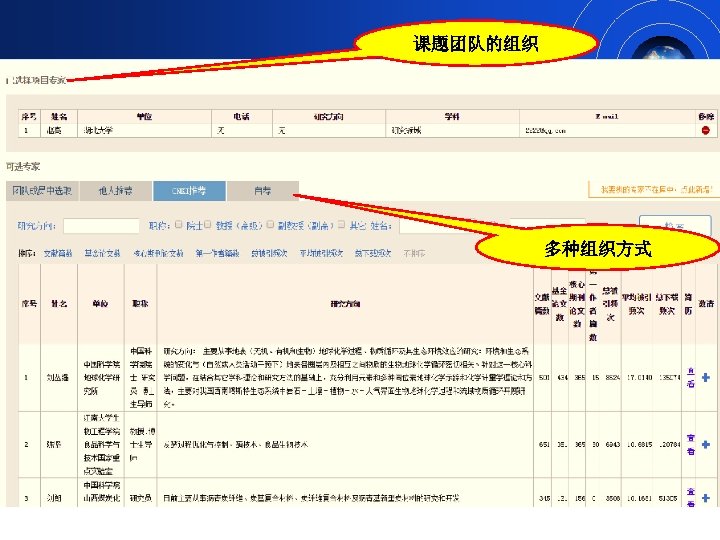
Task: View résumé link for row 1 expert
Action: click(x=690, y=377)
